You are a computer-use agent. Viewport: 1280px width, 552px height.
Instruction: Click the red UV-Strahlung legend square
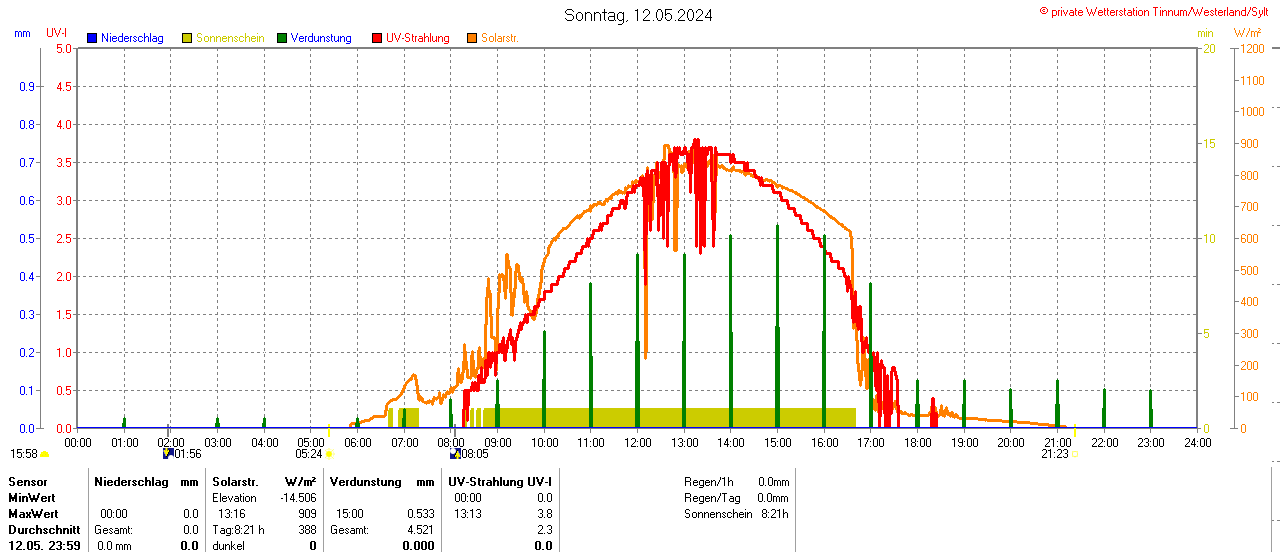(377, 38)
